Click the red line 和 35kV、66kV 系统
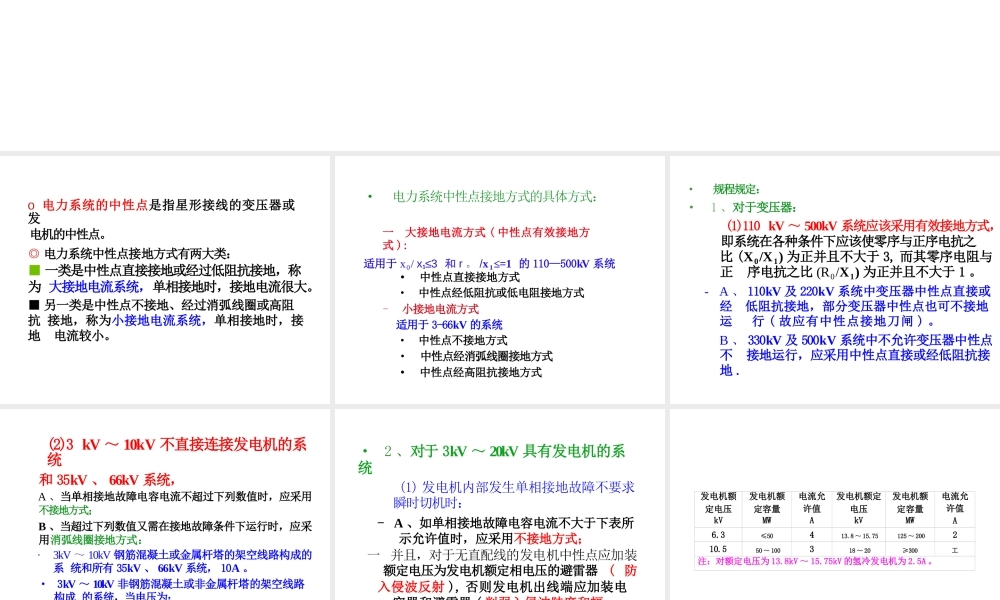This screenshot has height=600, width=1000. [107, 479]
